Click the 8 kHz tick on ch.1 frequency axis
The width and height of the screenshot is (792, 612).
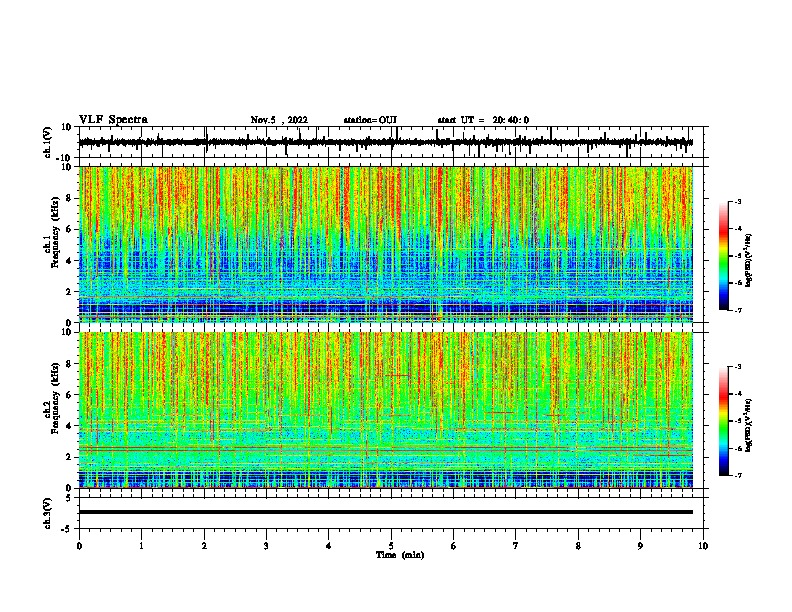coord(69,198)
